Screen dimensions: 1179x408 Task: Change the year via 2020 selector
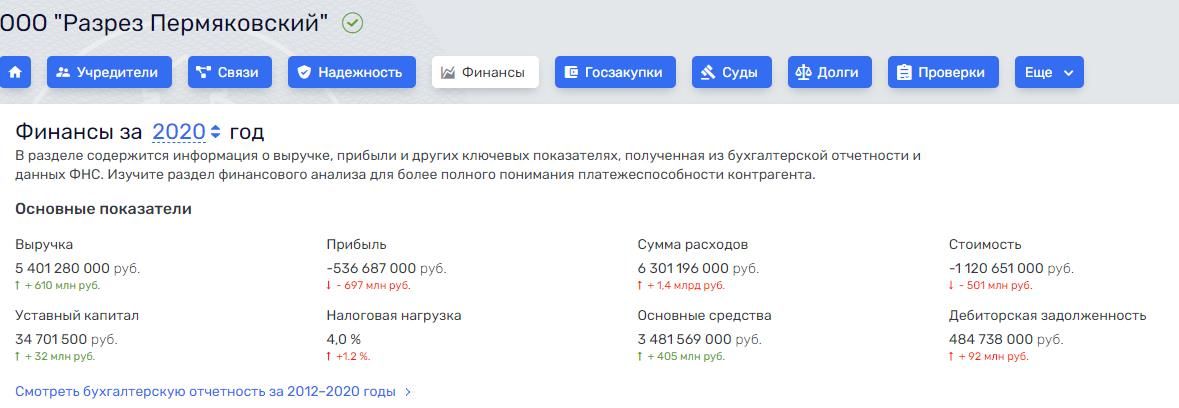pyautogui.click(x=179, y=132)
